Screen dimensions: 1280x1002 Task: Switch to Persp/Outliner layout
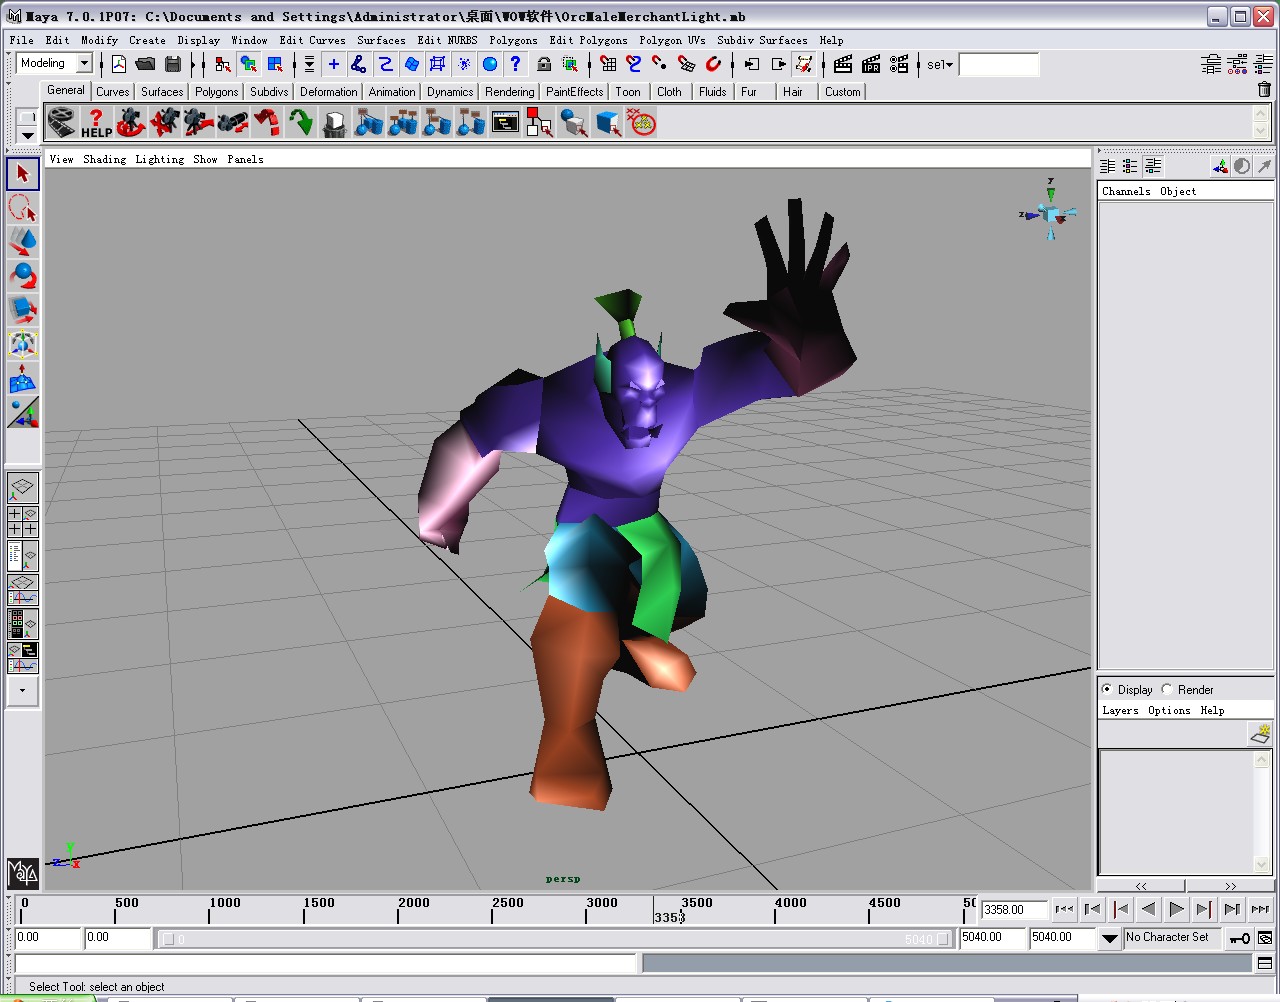[x=23, y=556]
